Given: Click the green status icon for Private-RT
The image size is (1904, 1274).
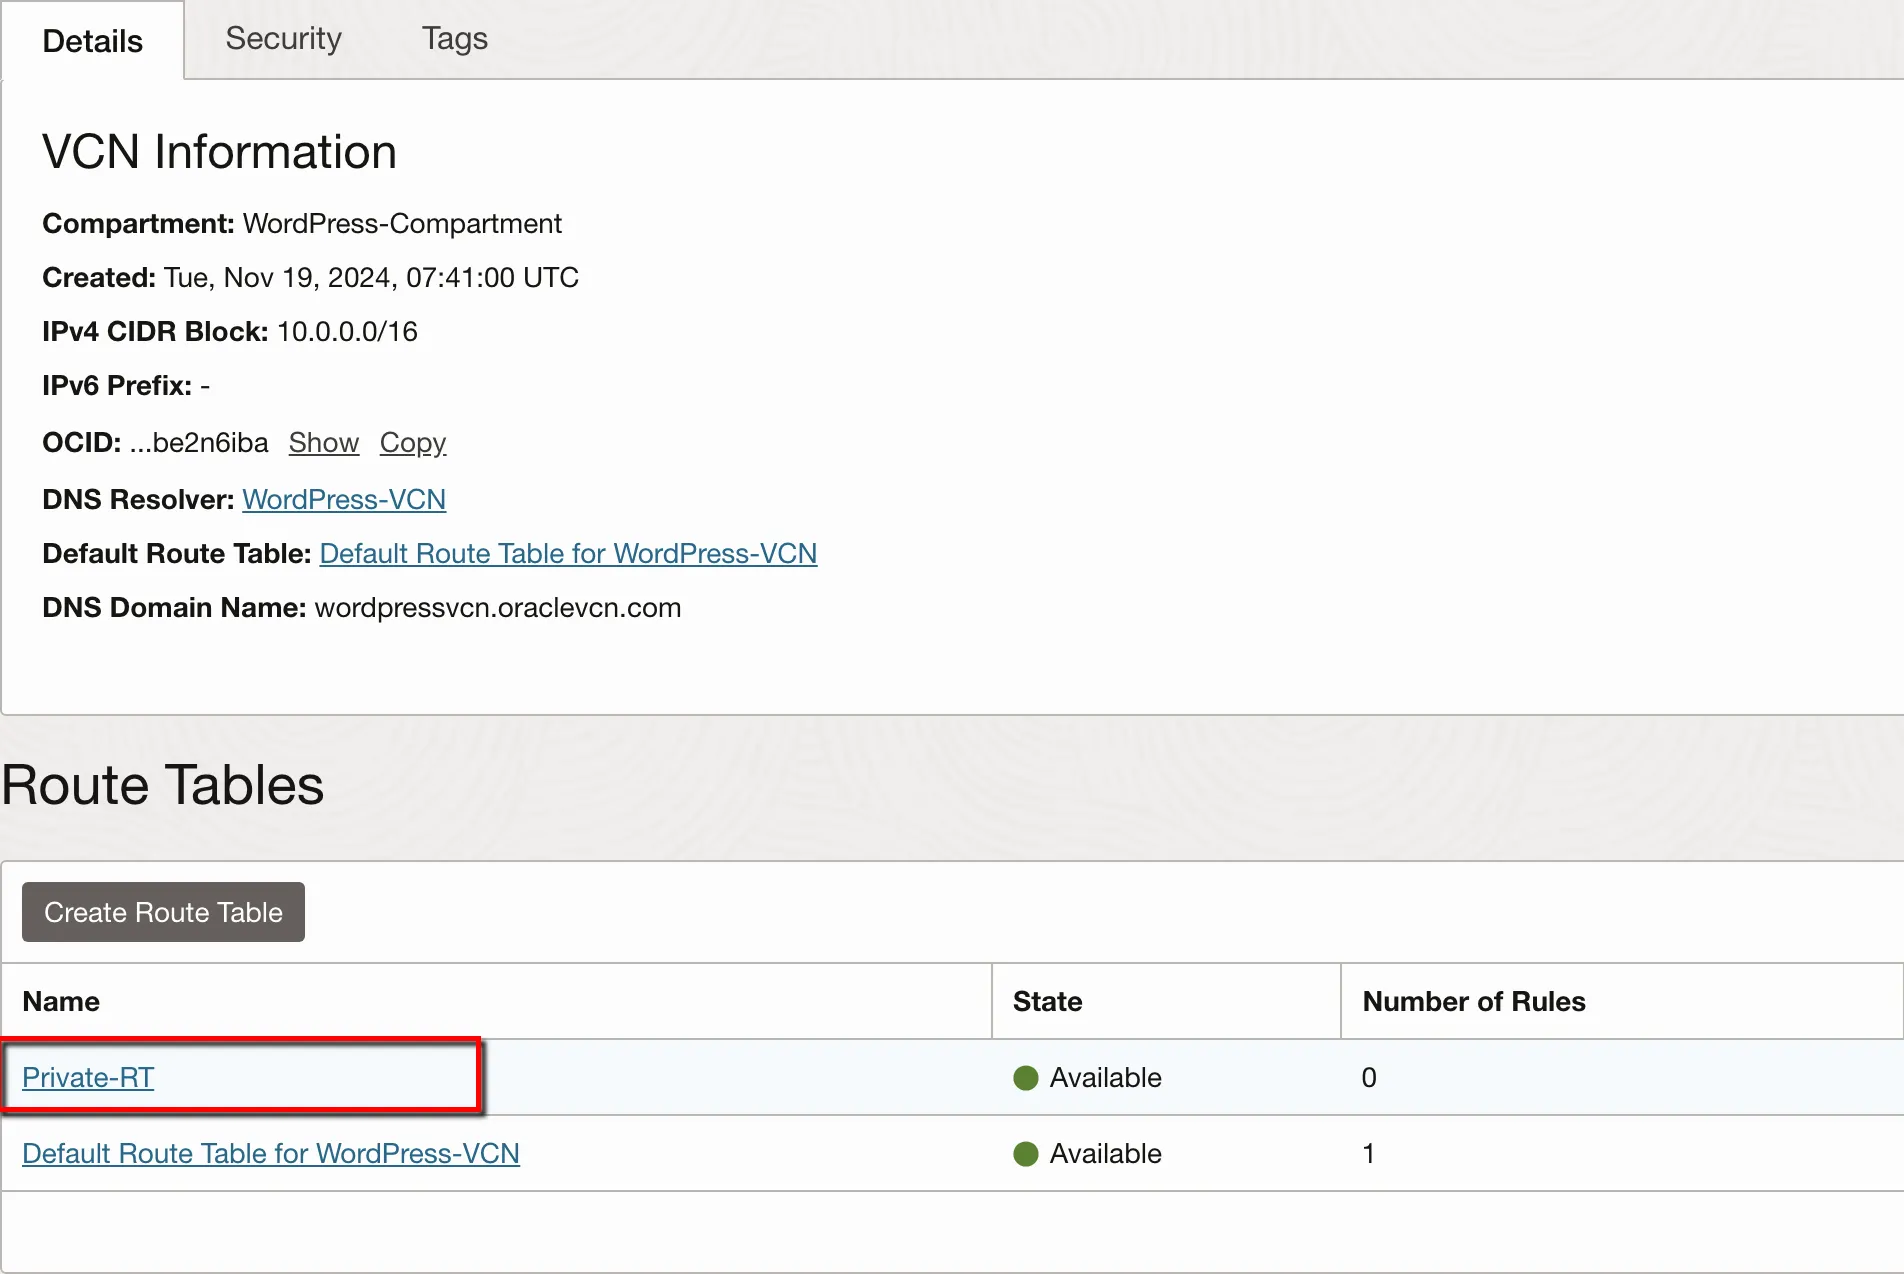Looking at the screenshot, I should 1026,1078.
